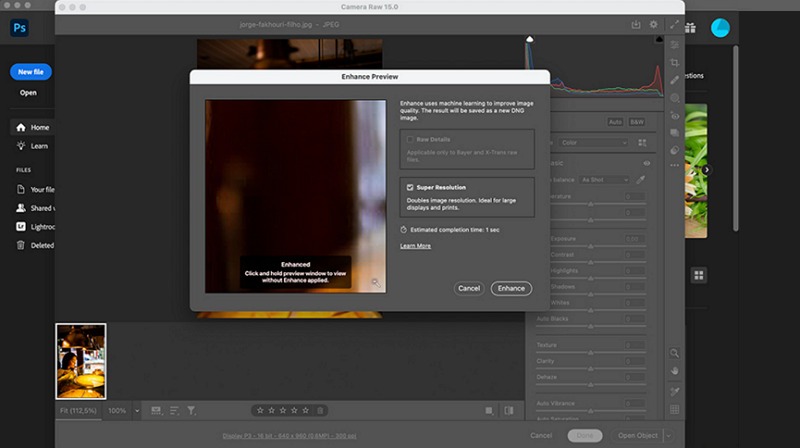Image resolution: width=800 pixels, height=448 pixels.
Task: Open the three-dot more settings icon
Action: (674, 165)
